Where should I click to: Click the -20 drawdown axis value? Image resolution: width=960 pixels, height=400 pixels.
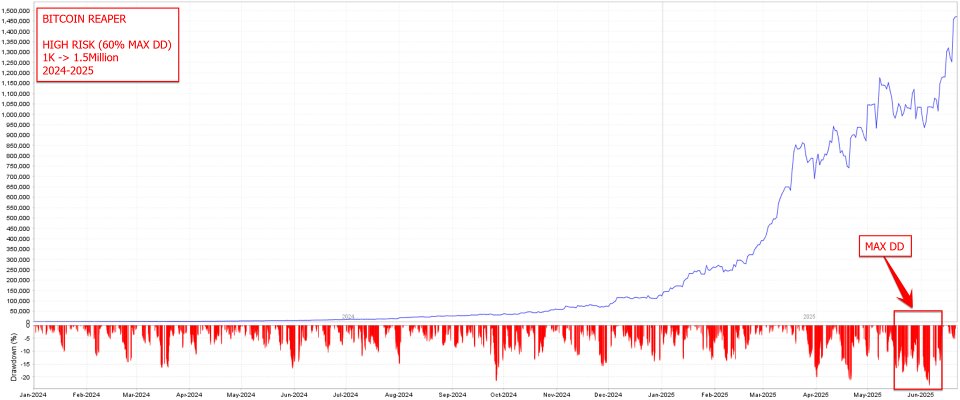click(26, 378)
